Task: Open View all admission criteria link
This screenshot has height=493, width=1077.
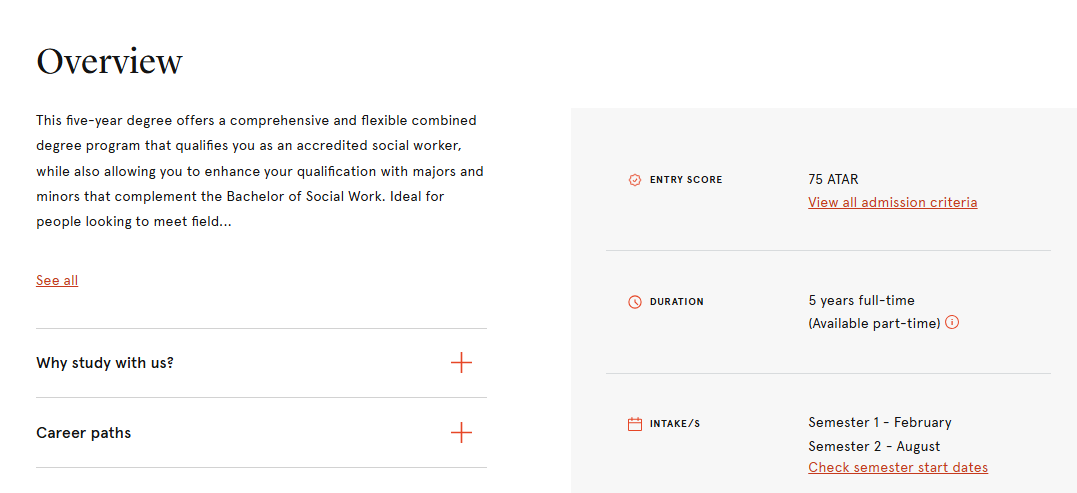Action: click(892, 203)
